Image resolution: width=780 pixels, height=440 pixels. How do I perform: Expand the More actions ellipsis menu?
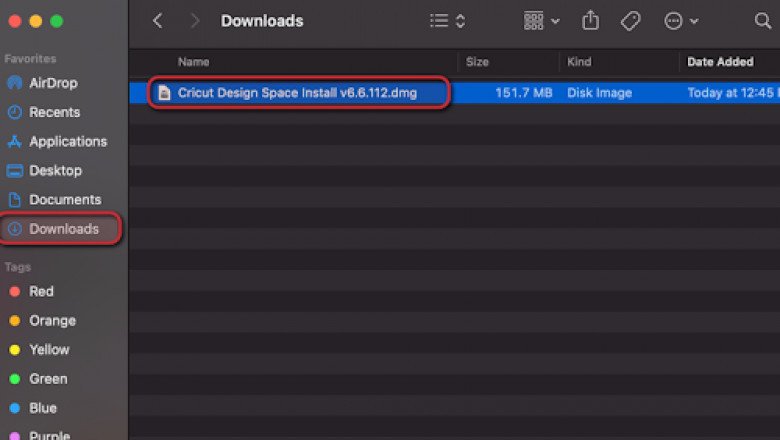[679, 21]
